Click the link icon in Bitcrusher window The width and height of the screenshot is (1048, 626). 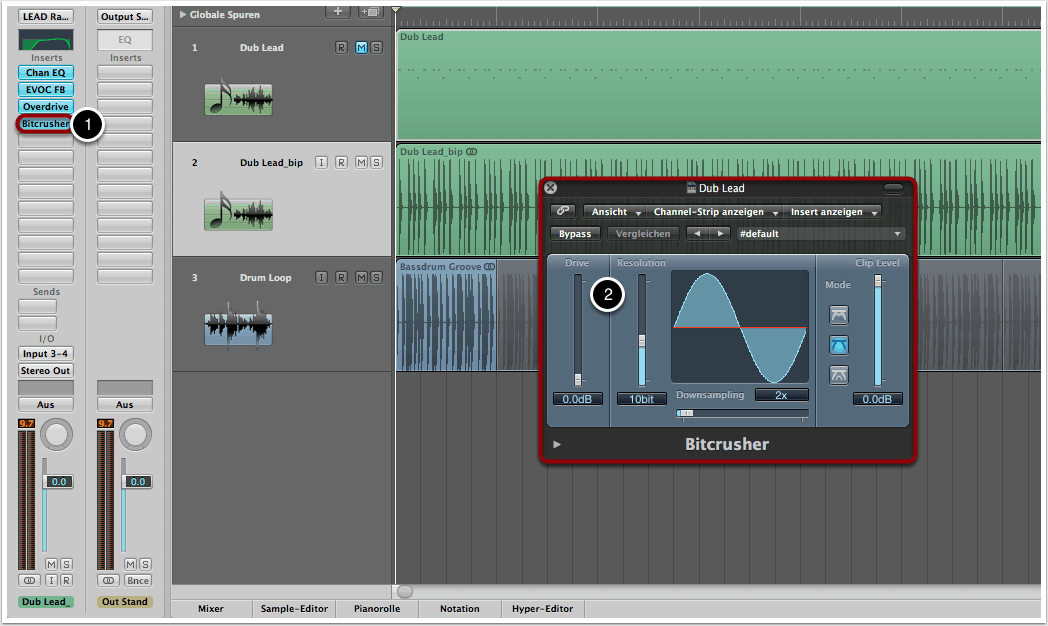[562, 211]
